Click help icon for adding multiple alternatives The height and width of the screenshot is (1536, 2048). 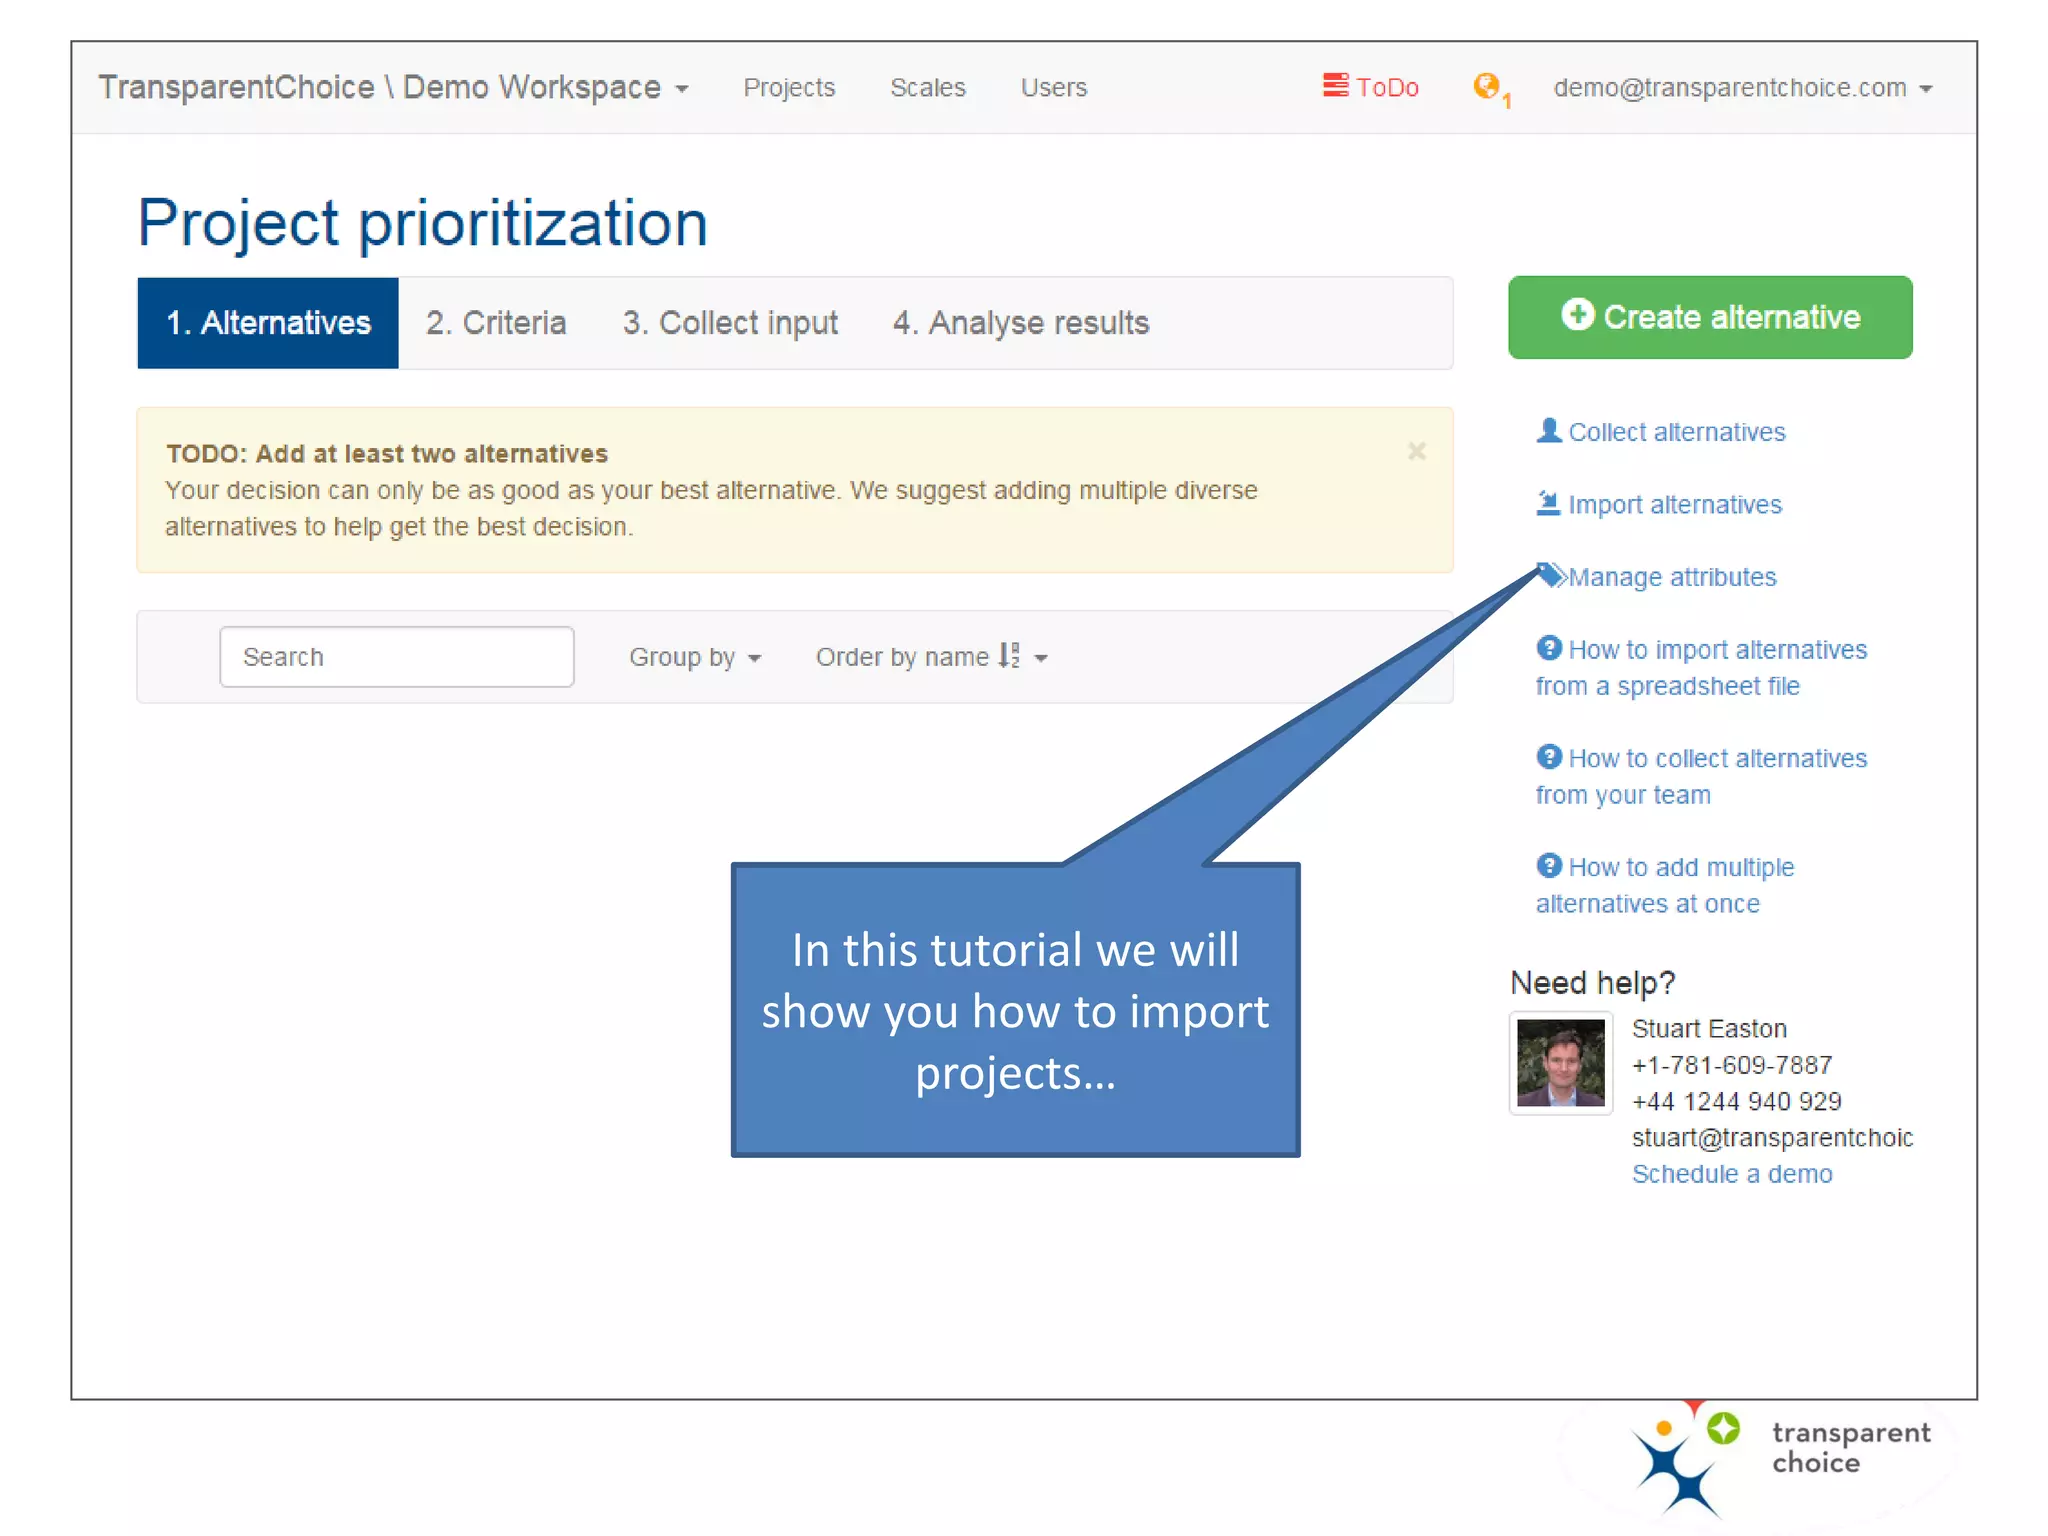(1549, 866)
